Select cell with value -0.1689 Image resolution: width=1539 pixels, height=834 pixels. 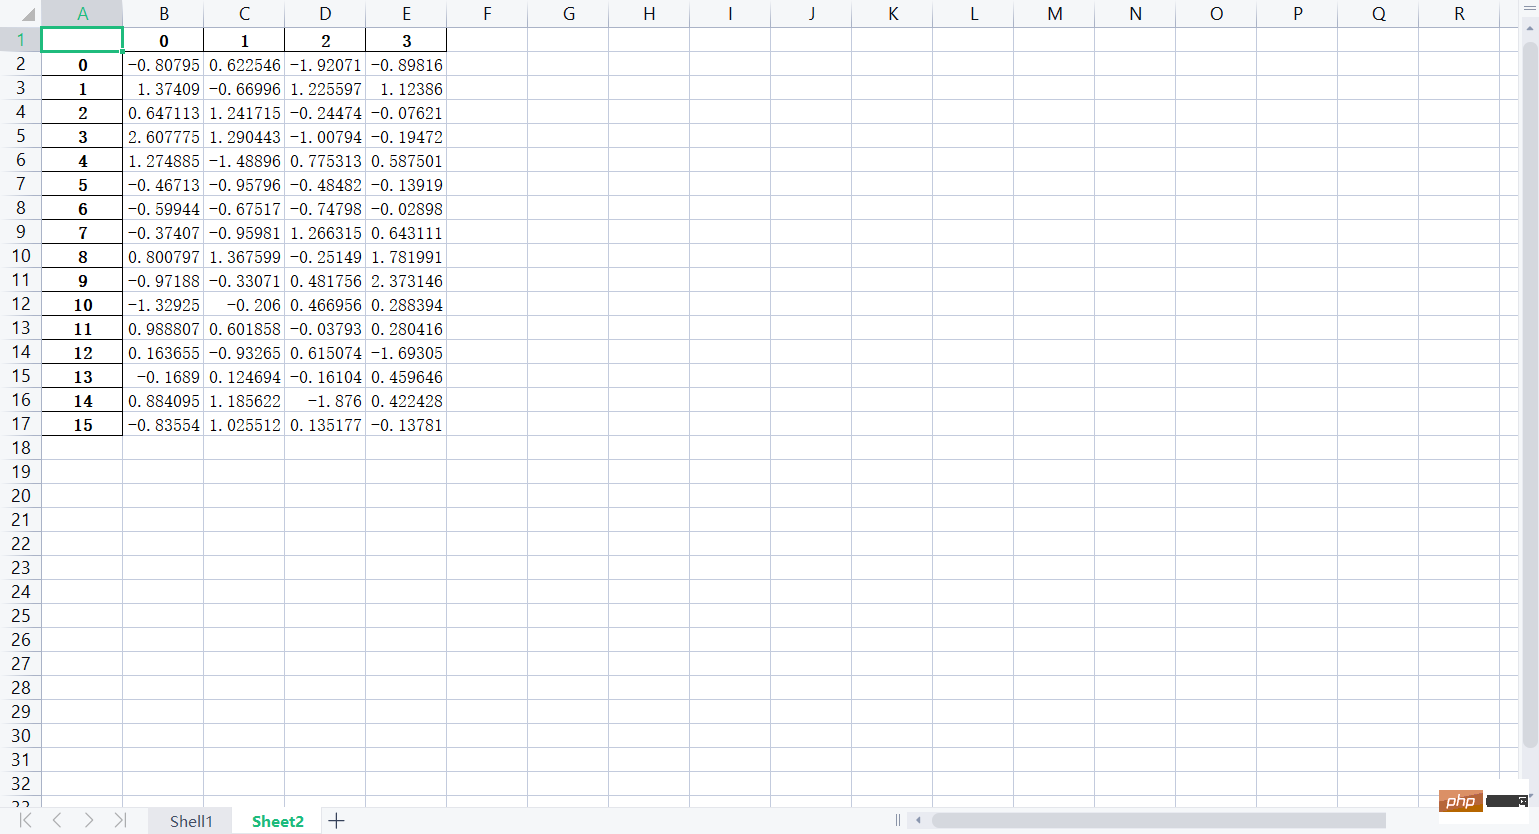coord(164,377)
